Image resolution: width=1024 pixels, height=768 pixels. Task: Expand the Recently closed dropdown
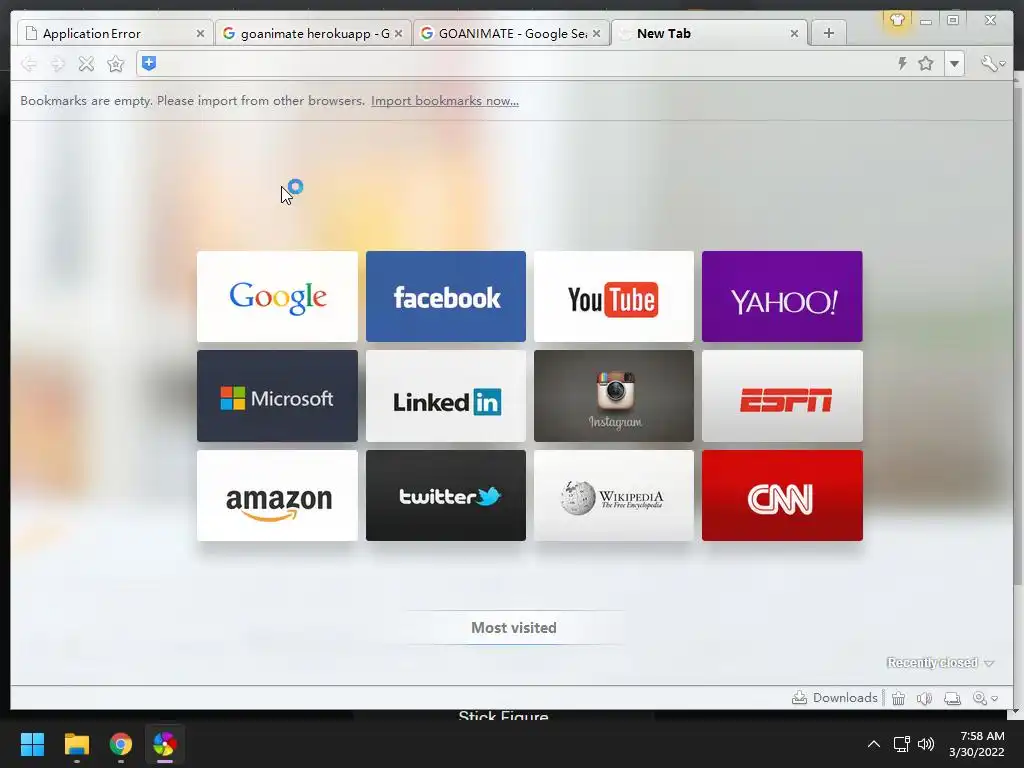[940, 663]
